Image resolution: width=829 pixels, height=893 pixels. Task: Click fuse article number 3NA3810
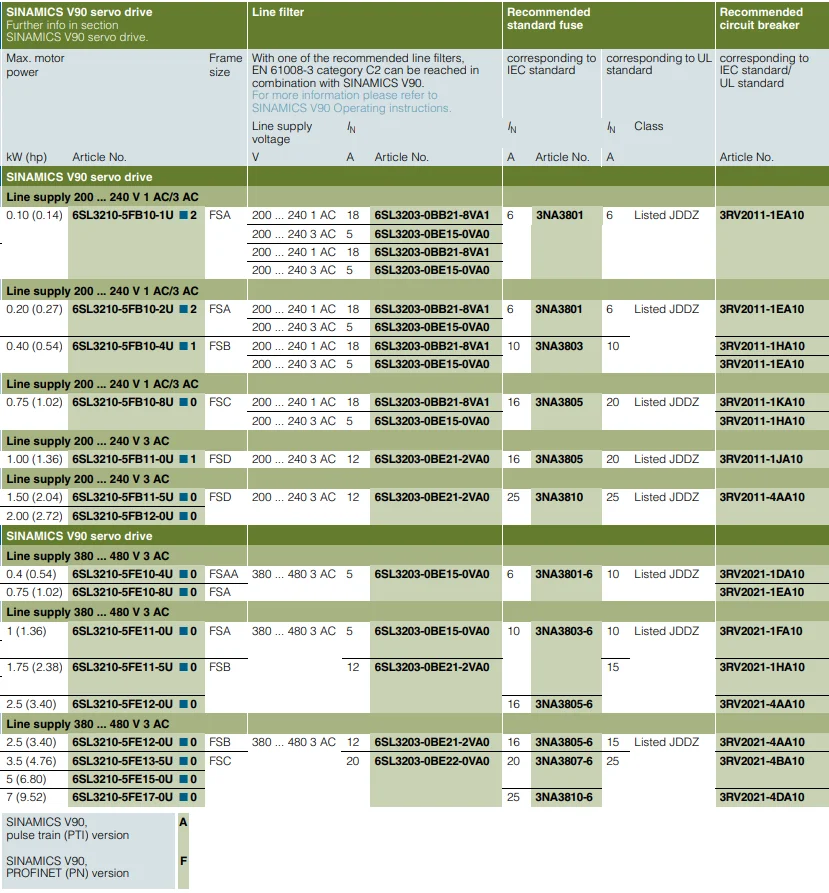(559, 497)
